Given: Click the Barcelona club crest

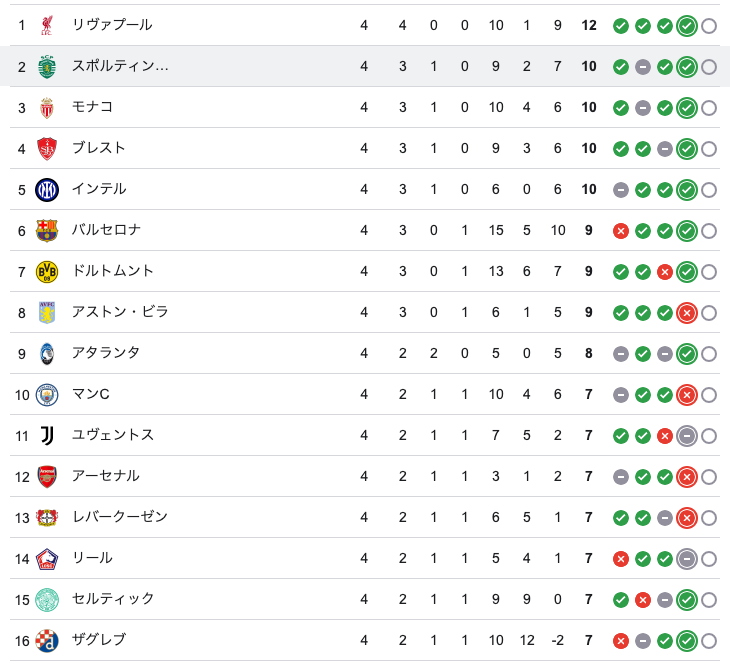Looking at the screenshot, I should 47,231.
